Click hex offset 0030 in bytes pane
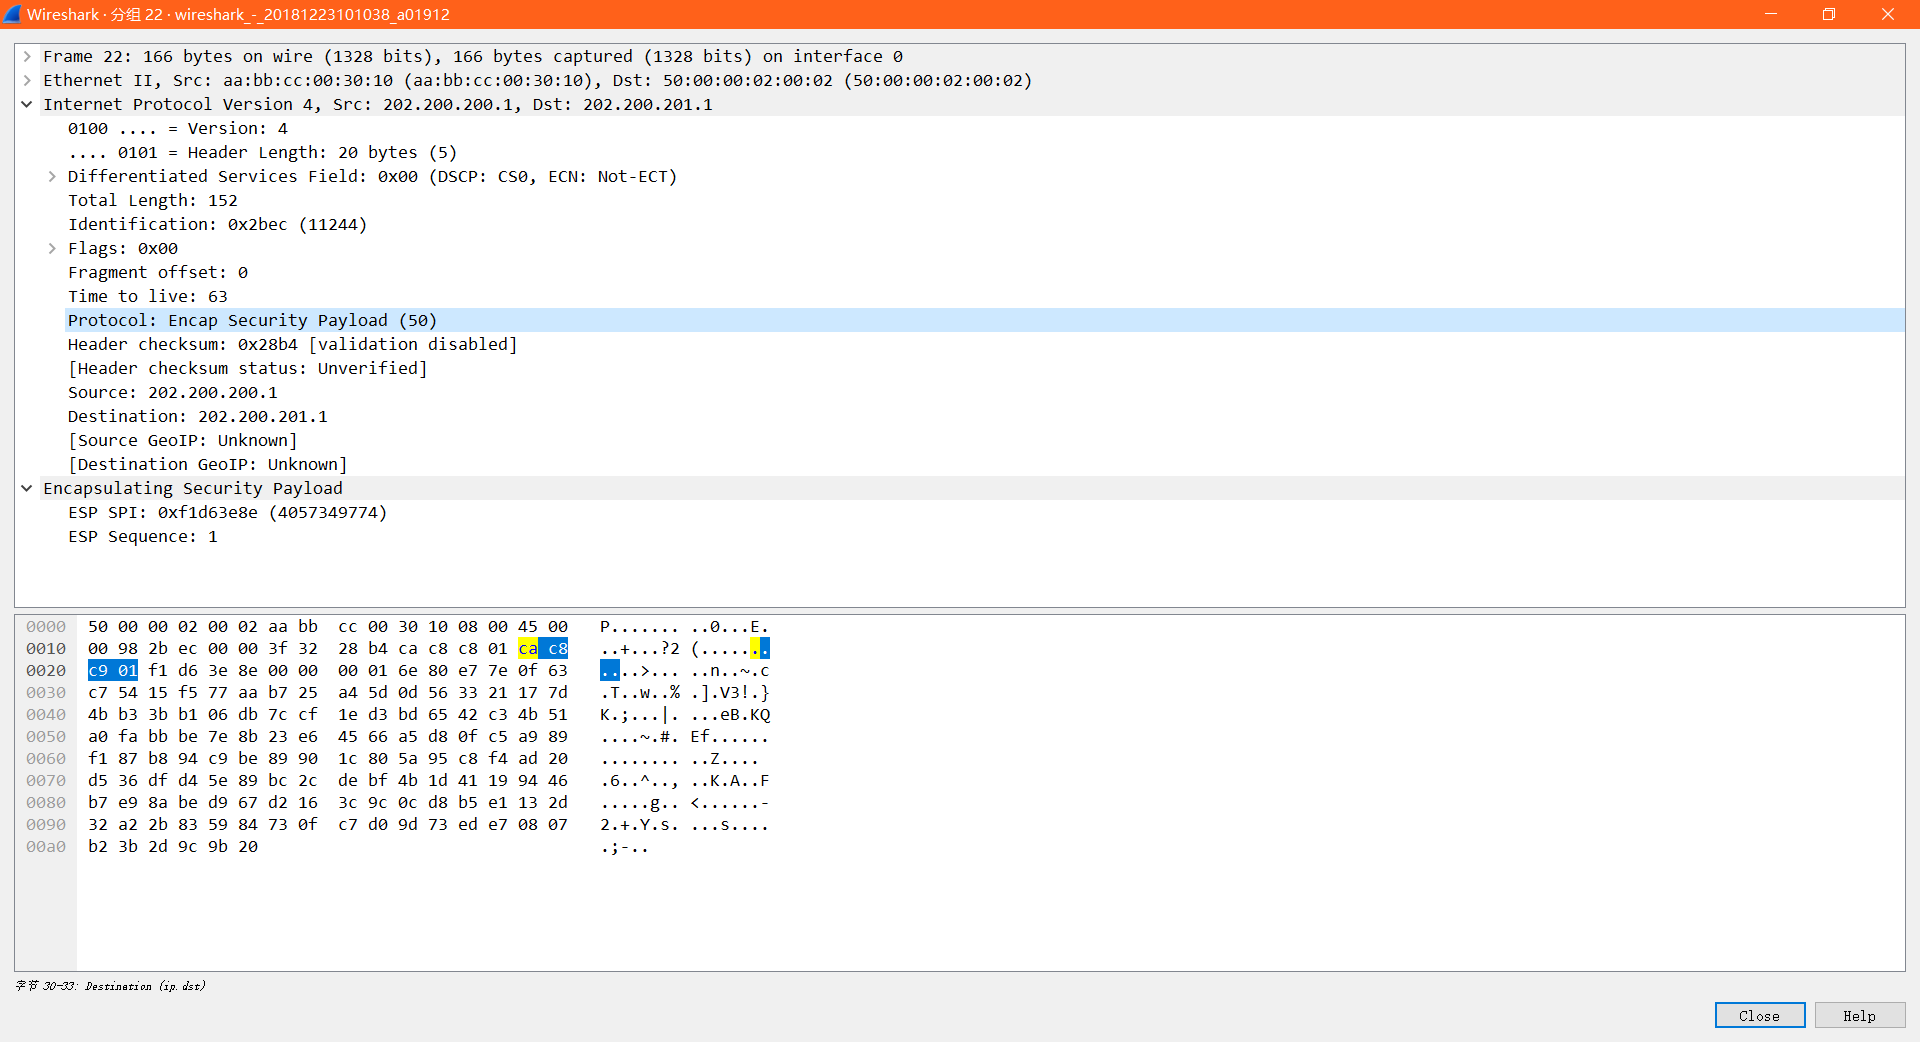The width and height of the screenshot is (1920, 1042). click(x=46, y=693)
